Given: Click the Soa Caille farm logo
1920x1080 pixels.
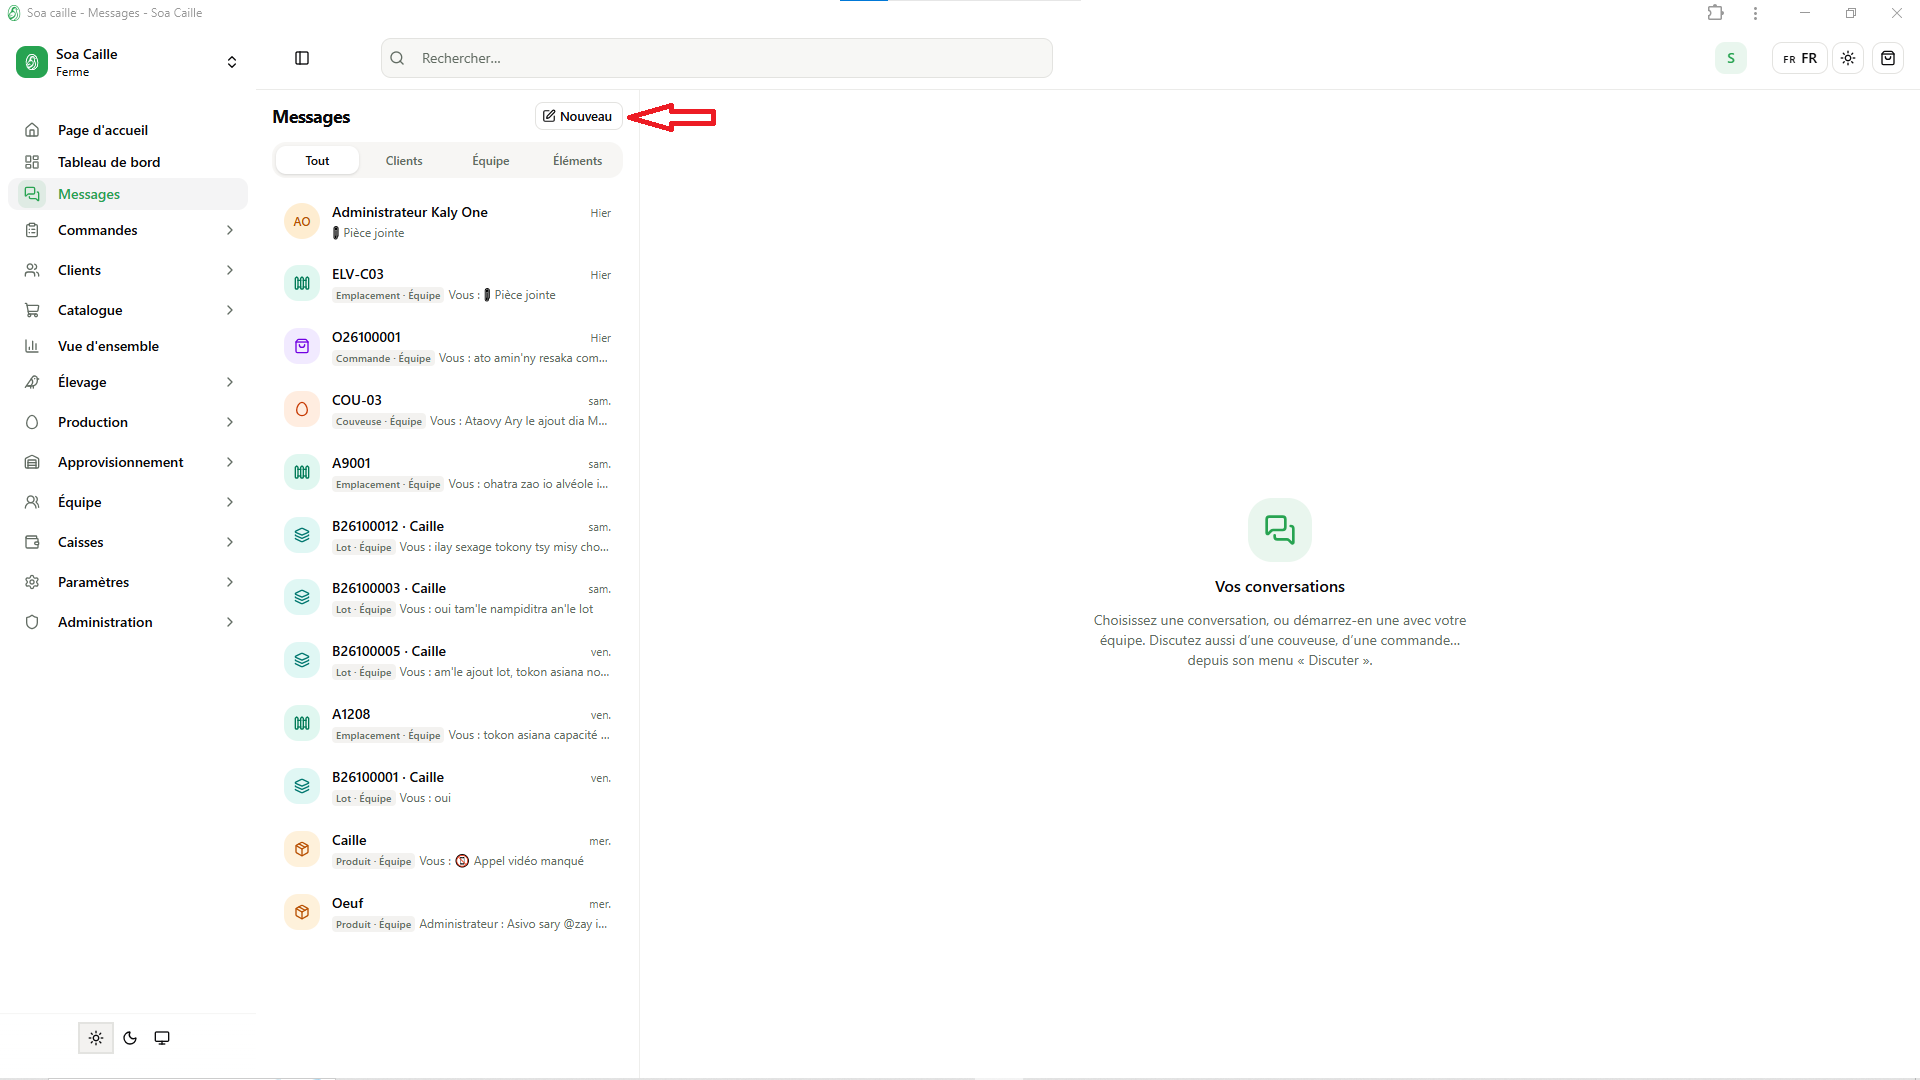Looking at the screenshot, I should pyautogui.click(x=32, y=62).
